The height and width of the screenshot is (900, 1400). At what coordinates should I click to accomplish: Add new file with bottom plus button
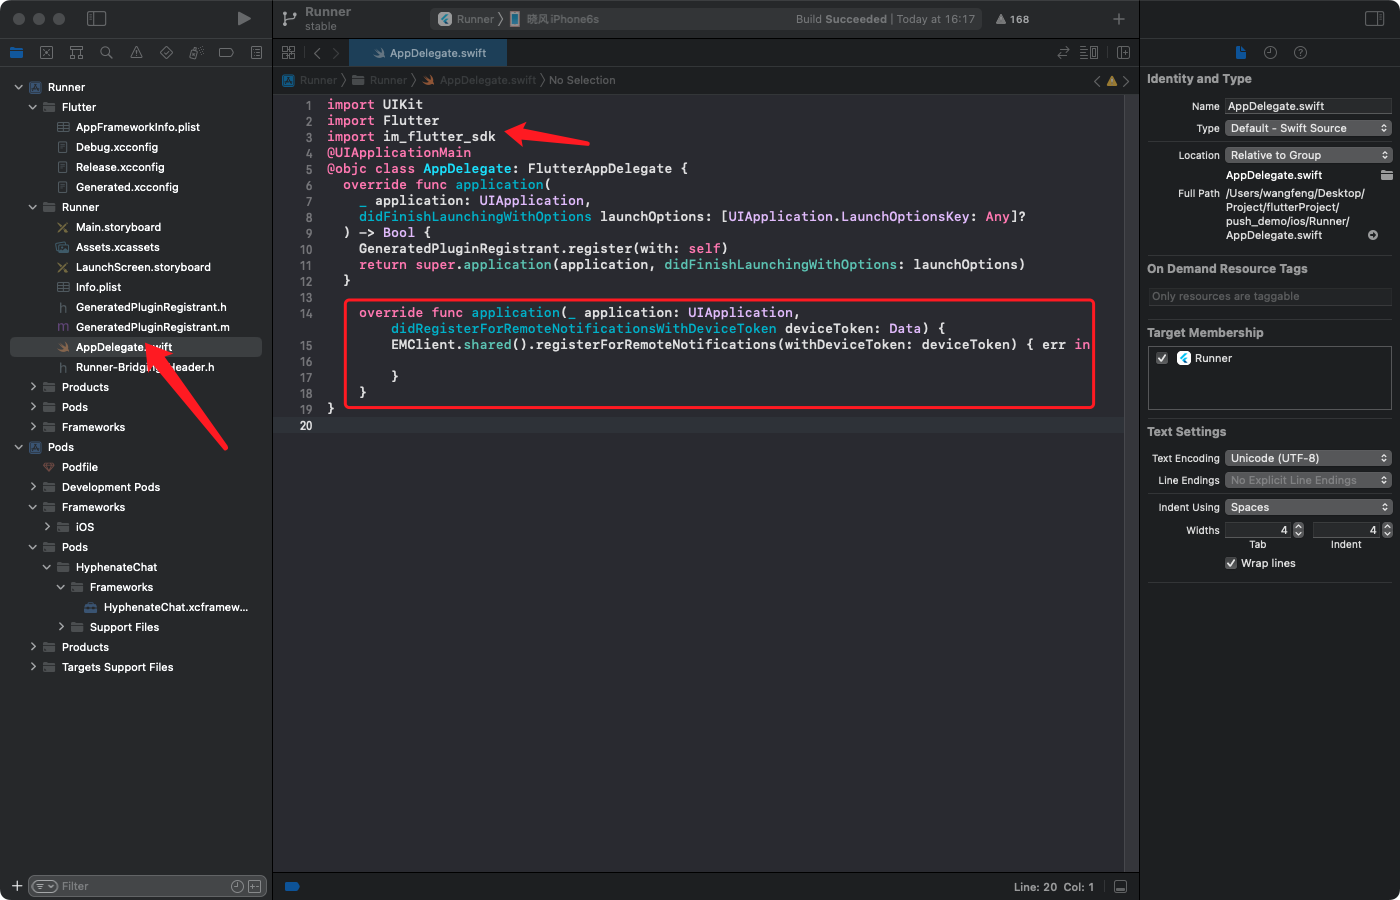coord(17,886)
